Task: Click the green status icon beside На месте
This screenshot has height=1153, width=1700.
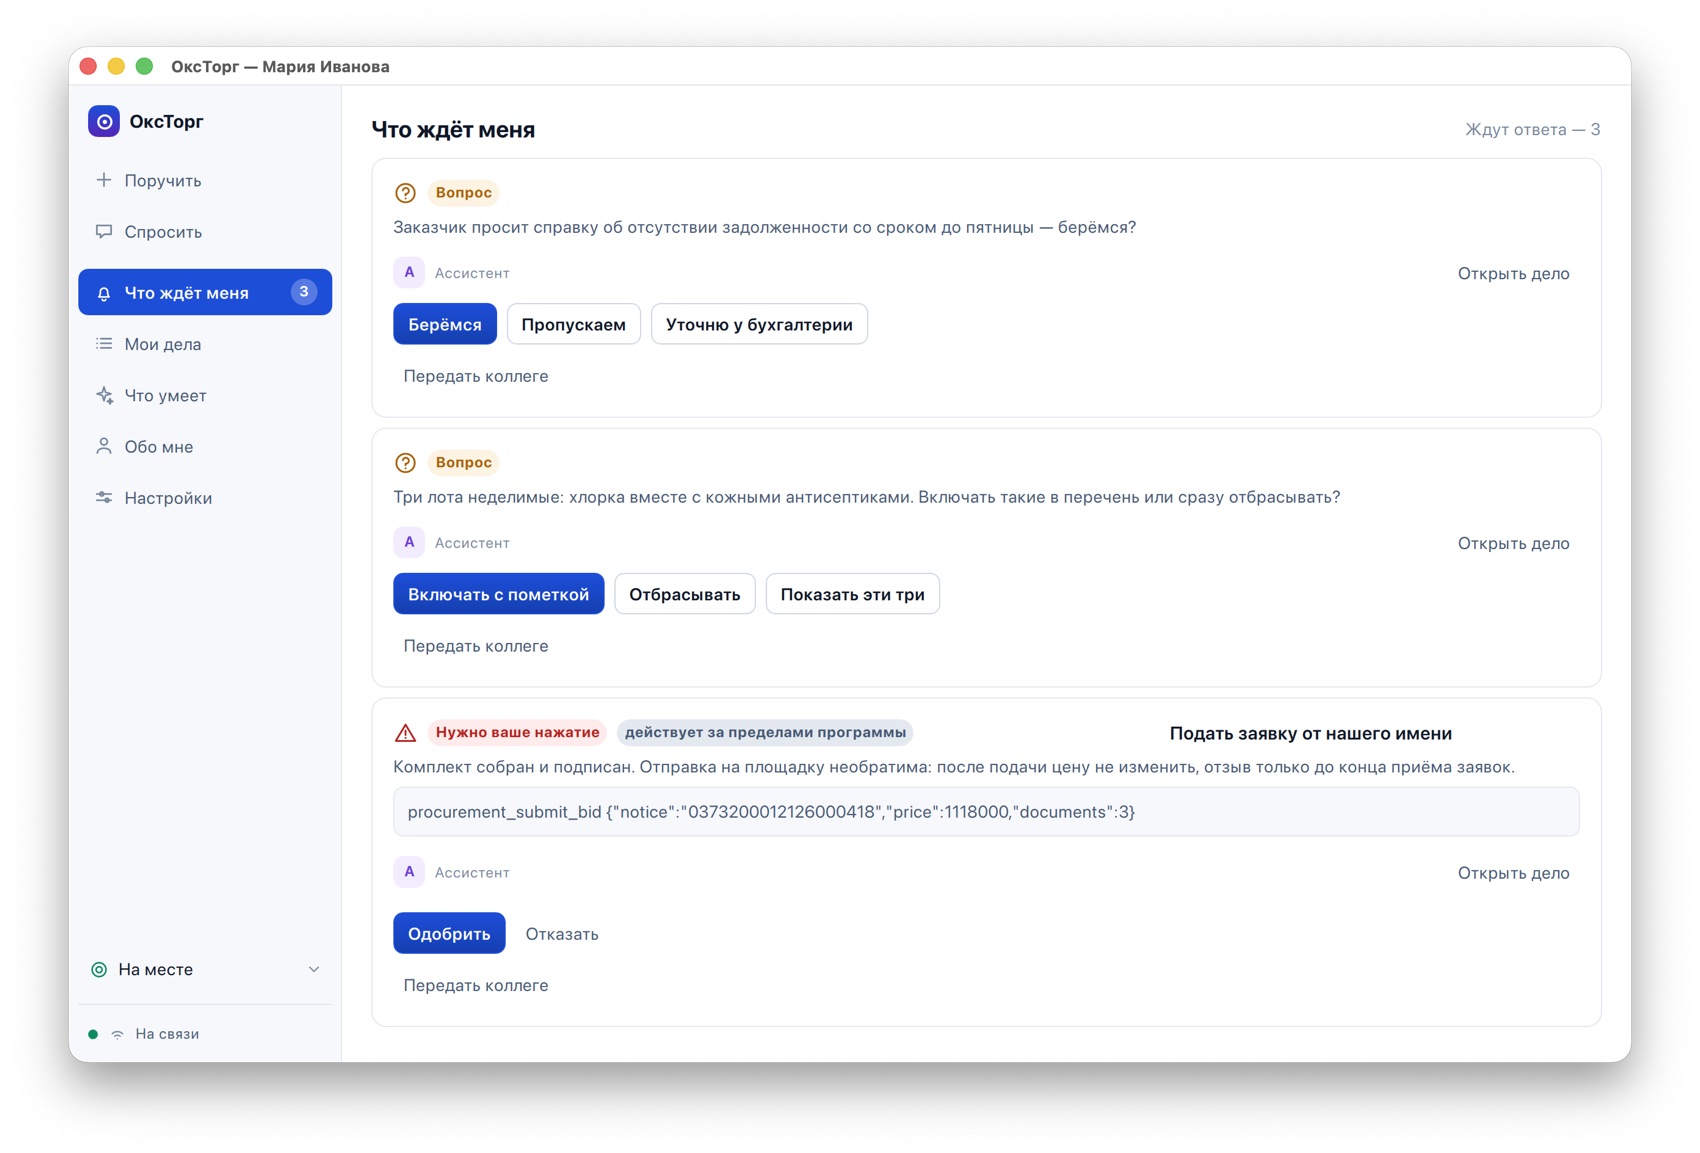Action: (x=99, y=969)
